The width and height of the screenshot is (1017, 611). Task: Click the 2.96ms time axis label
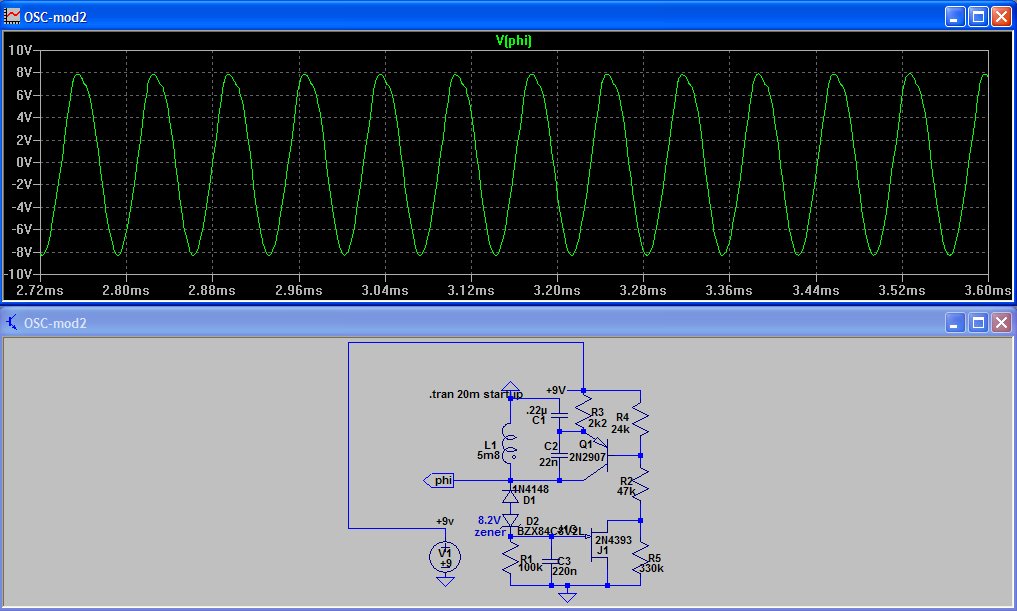298,291
